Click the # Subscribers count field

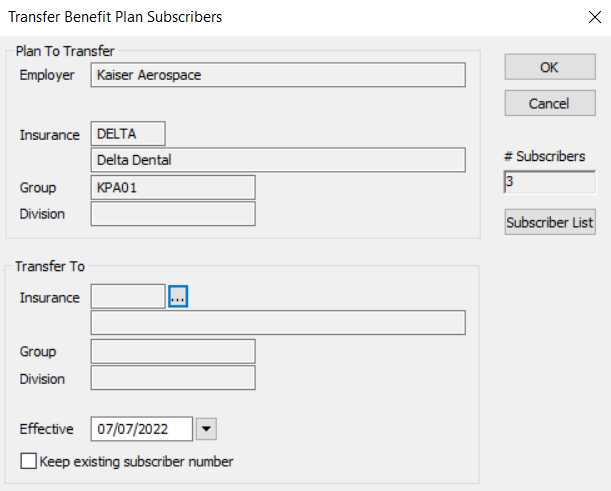[549, 182]
